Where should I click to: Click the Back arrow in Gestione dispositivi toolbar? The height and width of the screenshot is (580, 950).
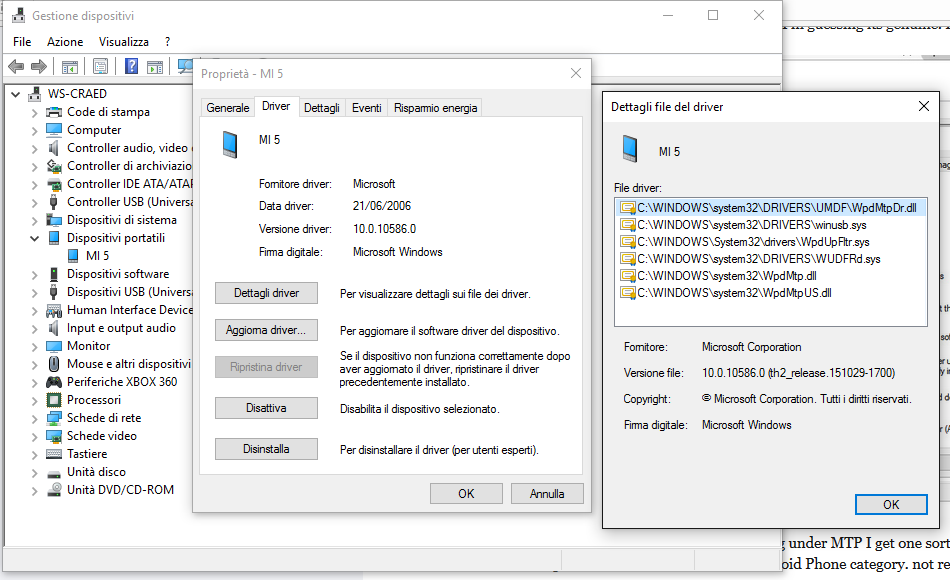[x=16, y=66]
